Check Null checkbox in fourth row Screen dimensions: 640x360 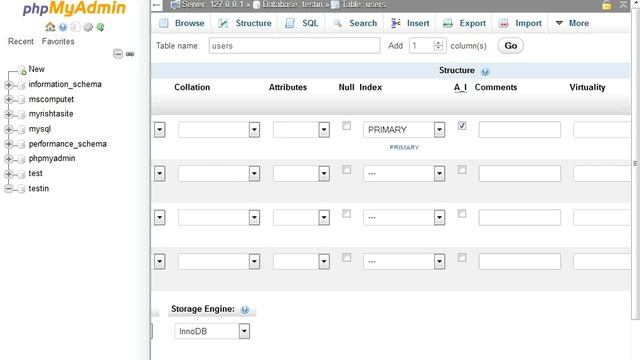346,258
